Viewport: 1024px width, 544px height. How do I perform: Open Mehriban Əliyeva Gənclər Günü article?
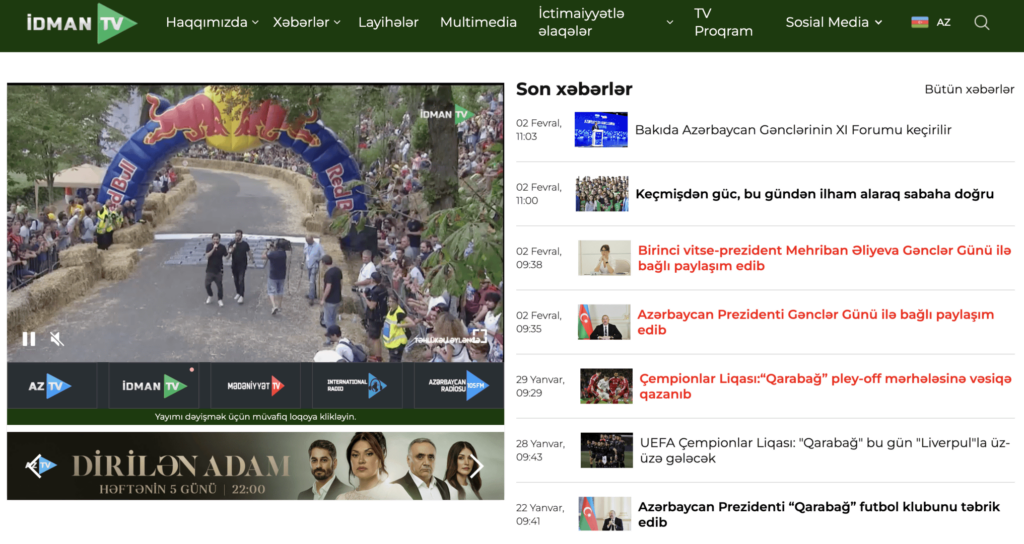pos(824,258)
